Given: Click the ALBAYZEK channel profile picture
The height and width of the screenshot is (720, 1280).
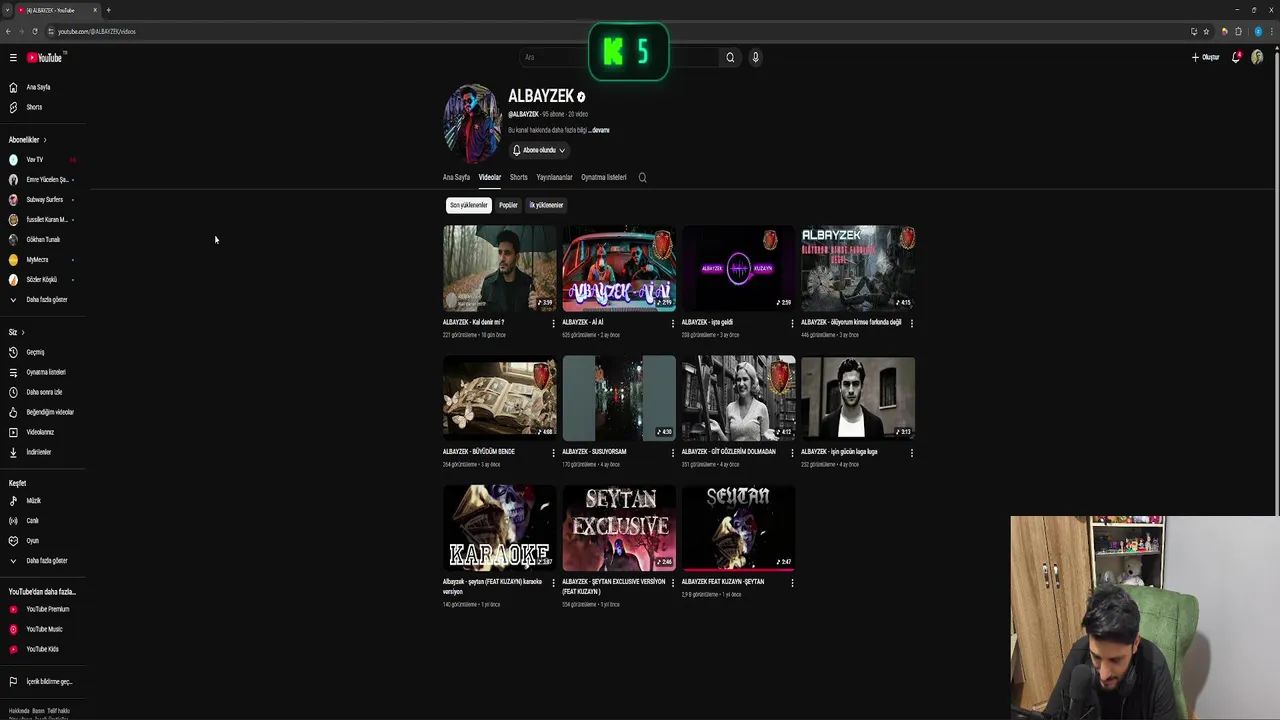Looking at the screenshot, I should [472, 123].
